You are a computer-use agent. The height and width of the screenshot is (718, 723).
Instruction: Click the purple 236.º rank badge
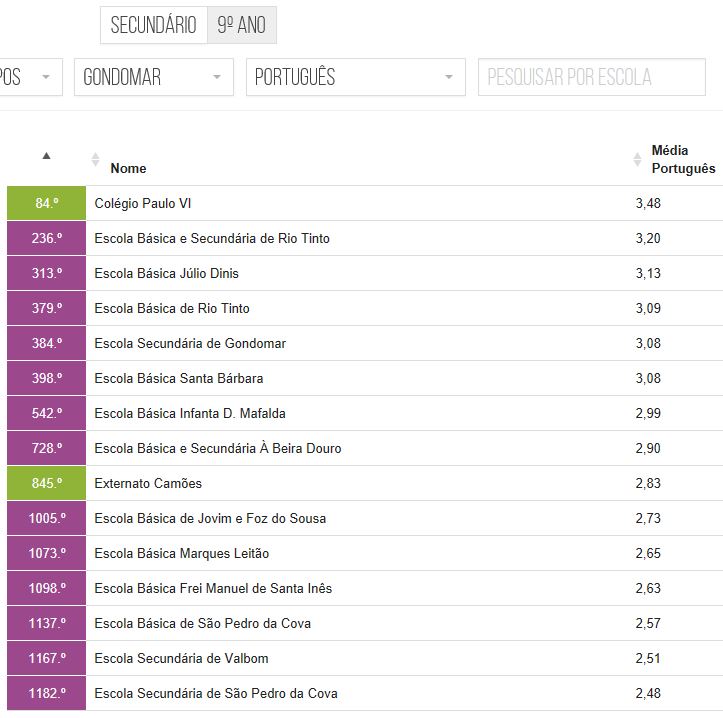coord(47,238)
